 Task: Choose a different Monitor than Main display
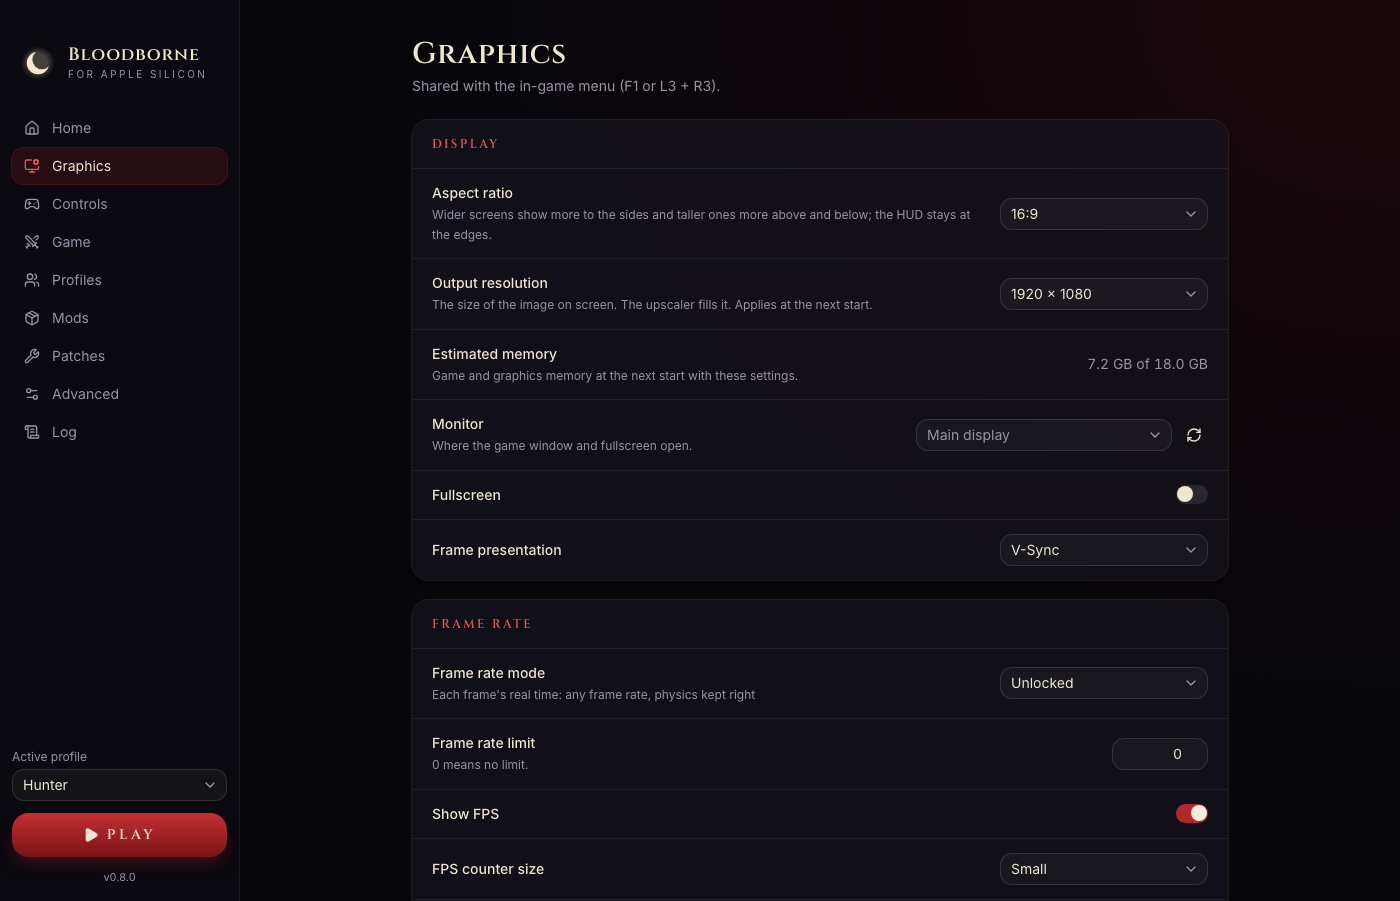click(1044, 435)
